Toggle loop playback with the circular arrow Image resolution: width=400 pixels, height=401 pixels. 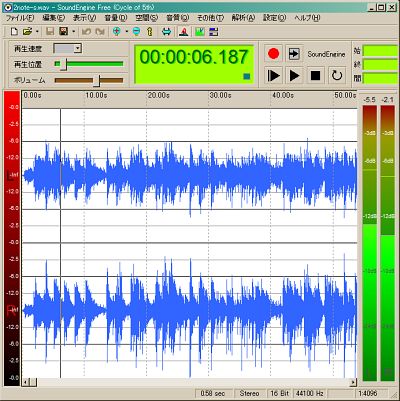click(x=337, y=75)
